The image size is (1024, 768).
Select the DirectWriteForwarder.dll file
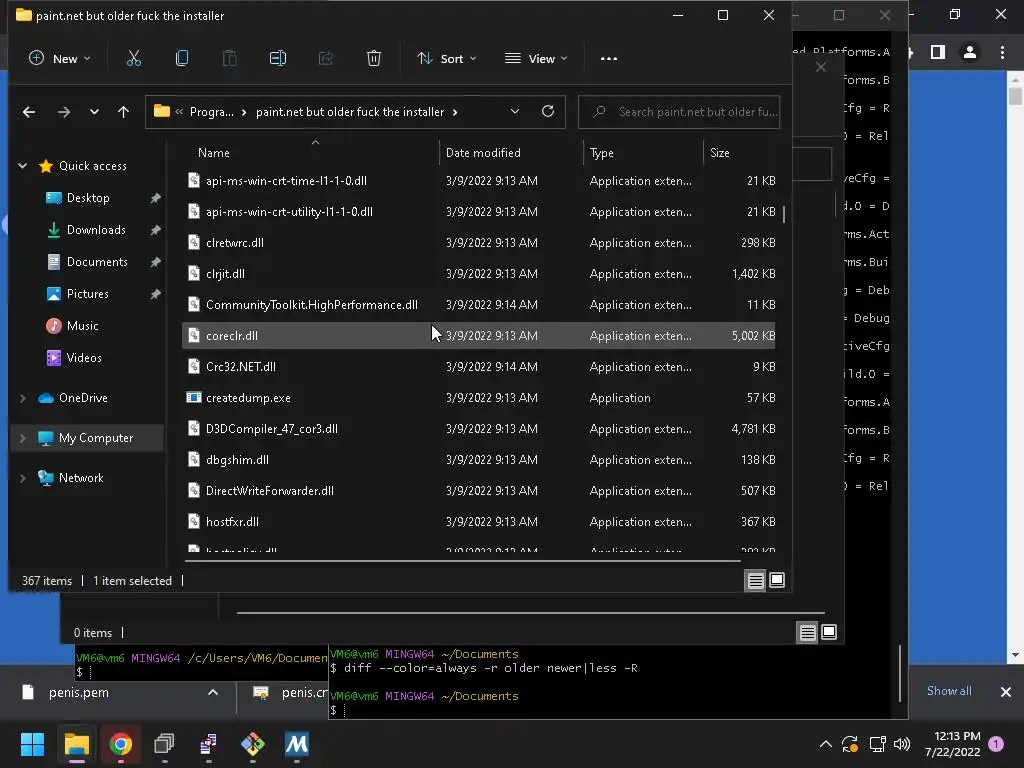point(479,490)
